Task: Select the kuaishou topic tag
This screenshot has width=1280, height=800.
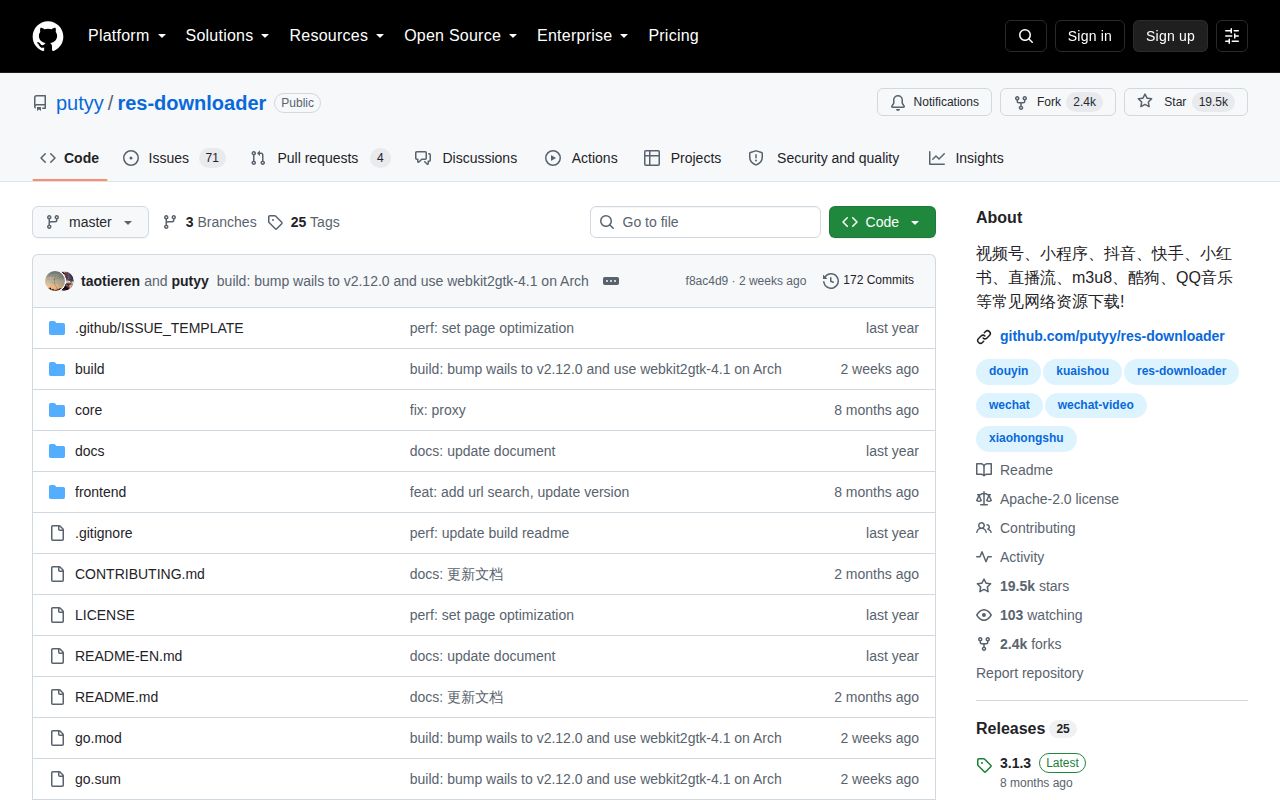Action: [1083, 371]
